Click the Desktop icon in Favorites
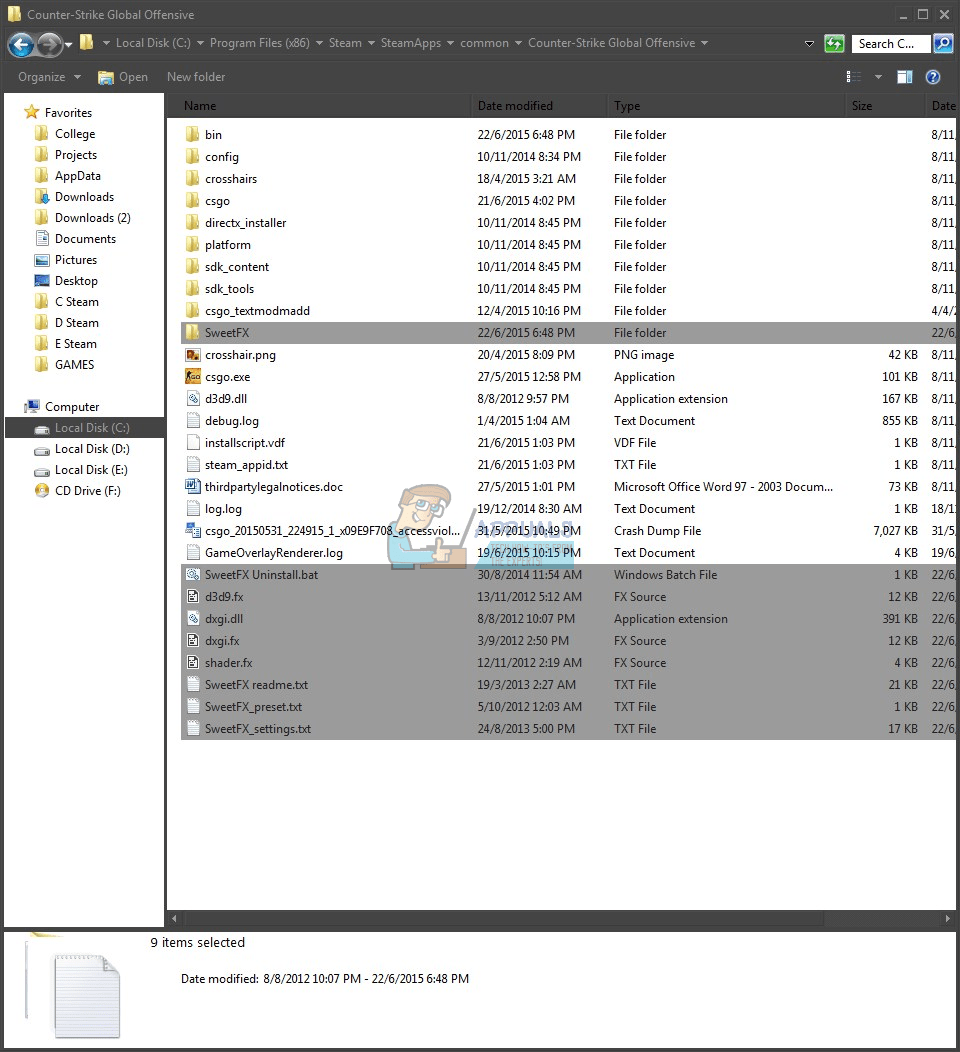This screenshot has width=960, height=1052. coord(42,280)
